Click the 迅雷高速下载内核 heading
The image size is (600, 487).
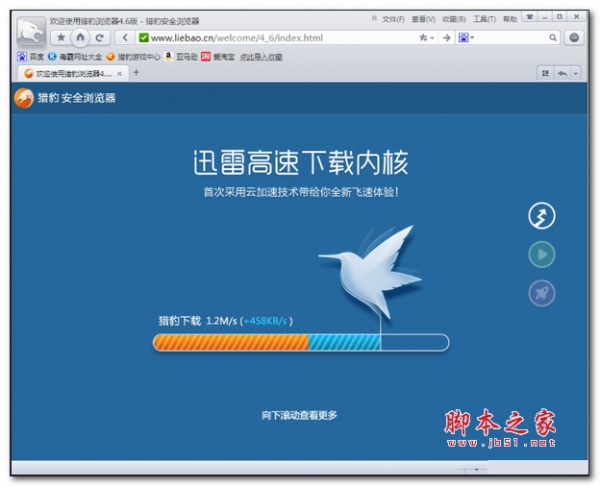(x=301, y=163)
